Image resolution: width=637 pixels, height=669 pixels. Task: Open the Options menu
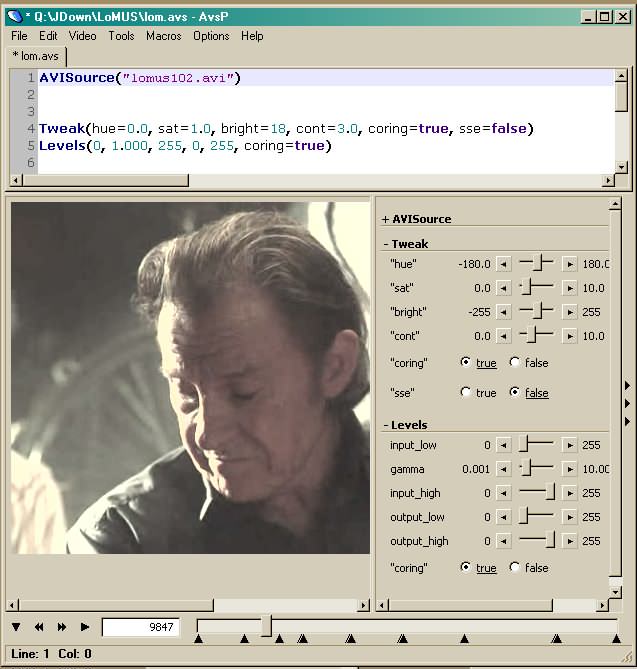coord(211,36)
